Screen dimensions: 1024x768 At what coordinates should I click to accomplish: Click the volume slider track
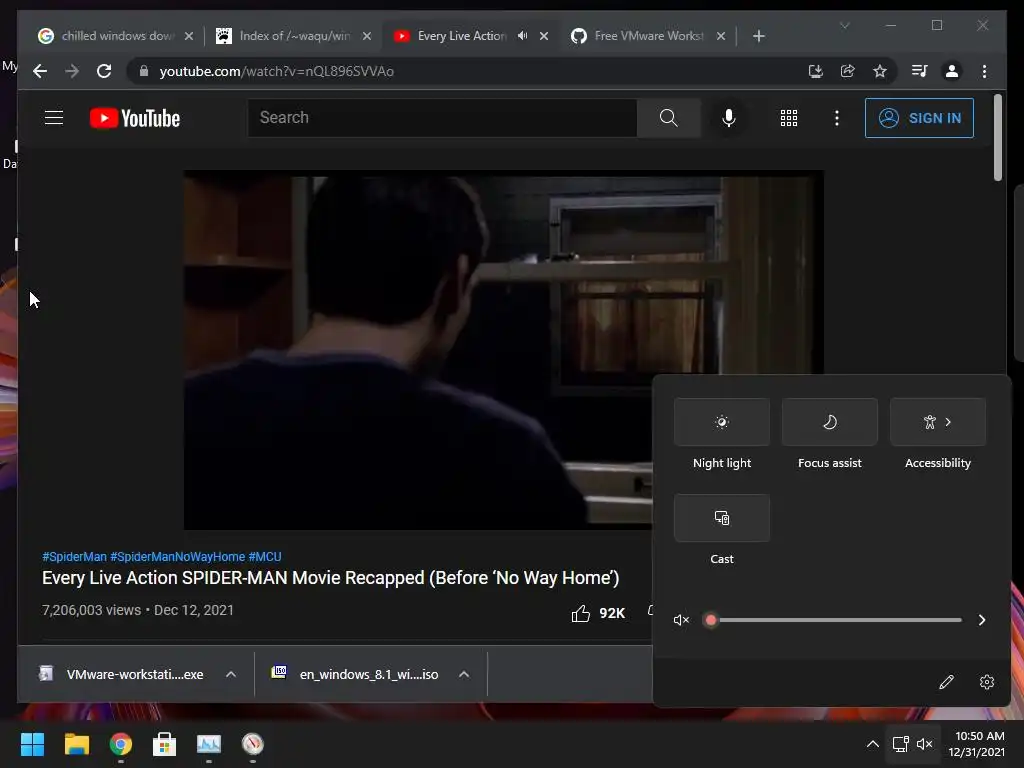pos(836,620)
